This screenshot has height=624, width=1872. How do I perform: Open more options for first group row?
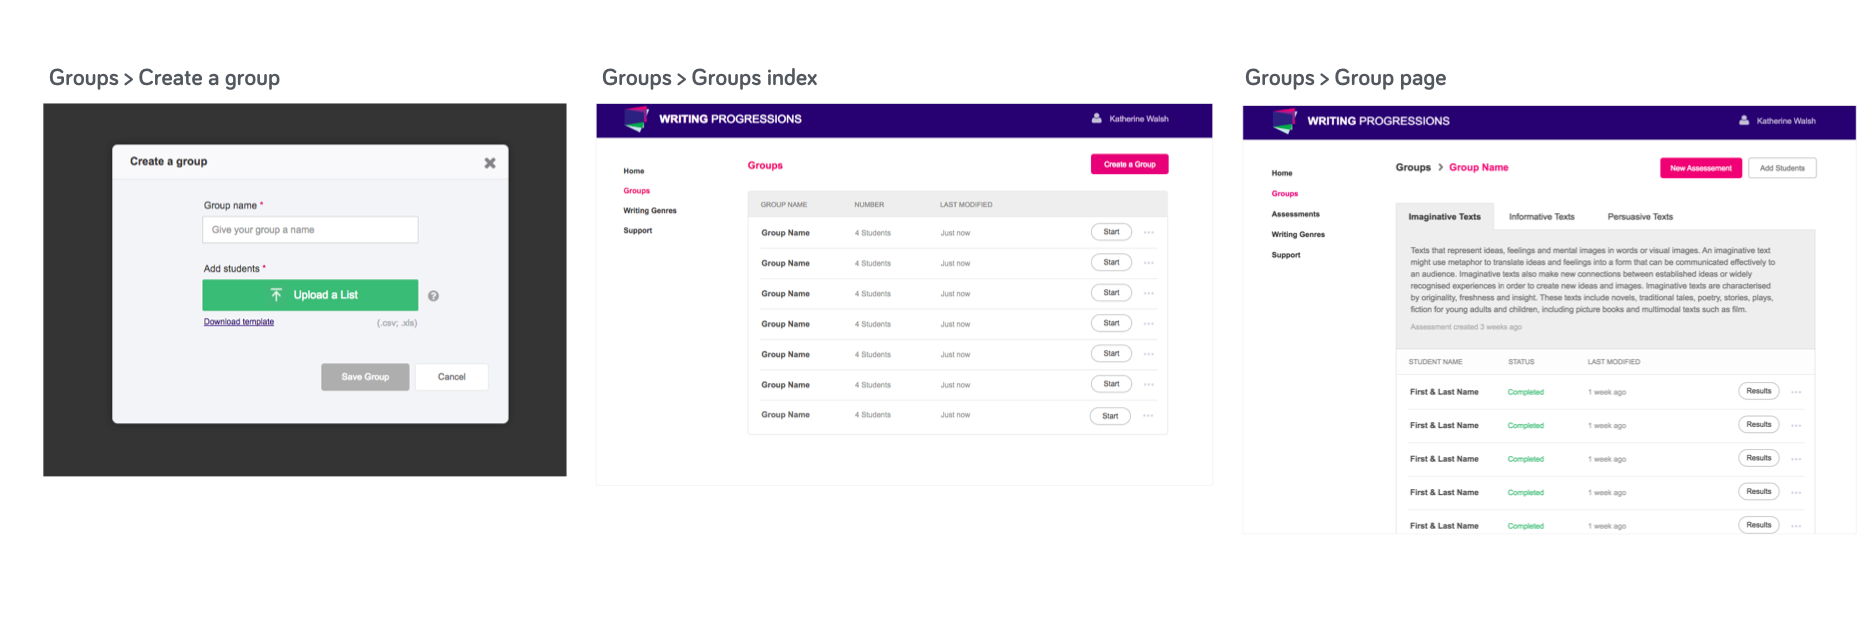tap(1149, 233)
